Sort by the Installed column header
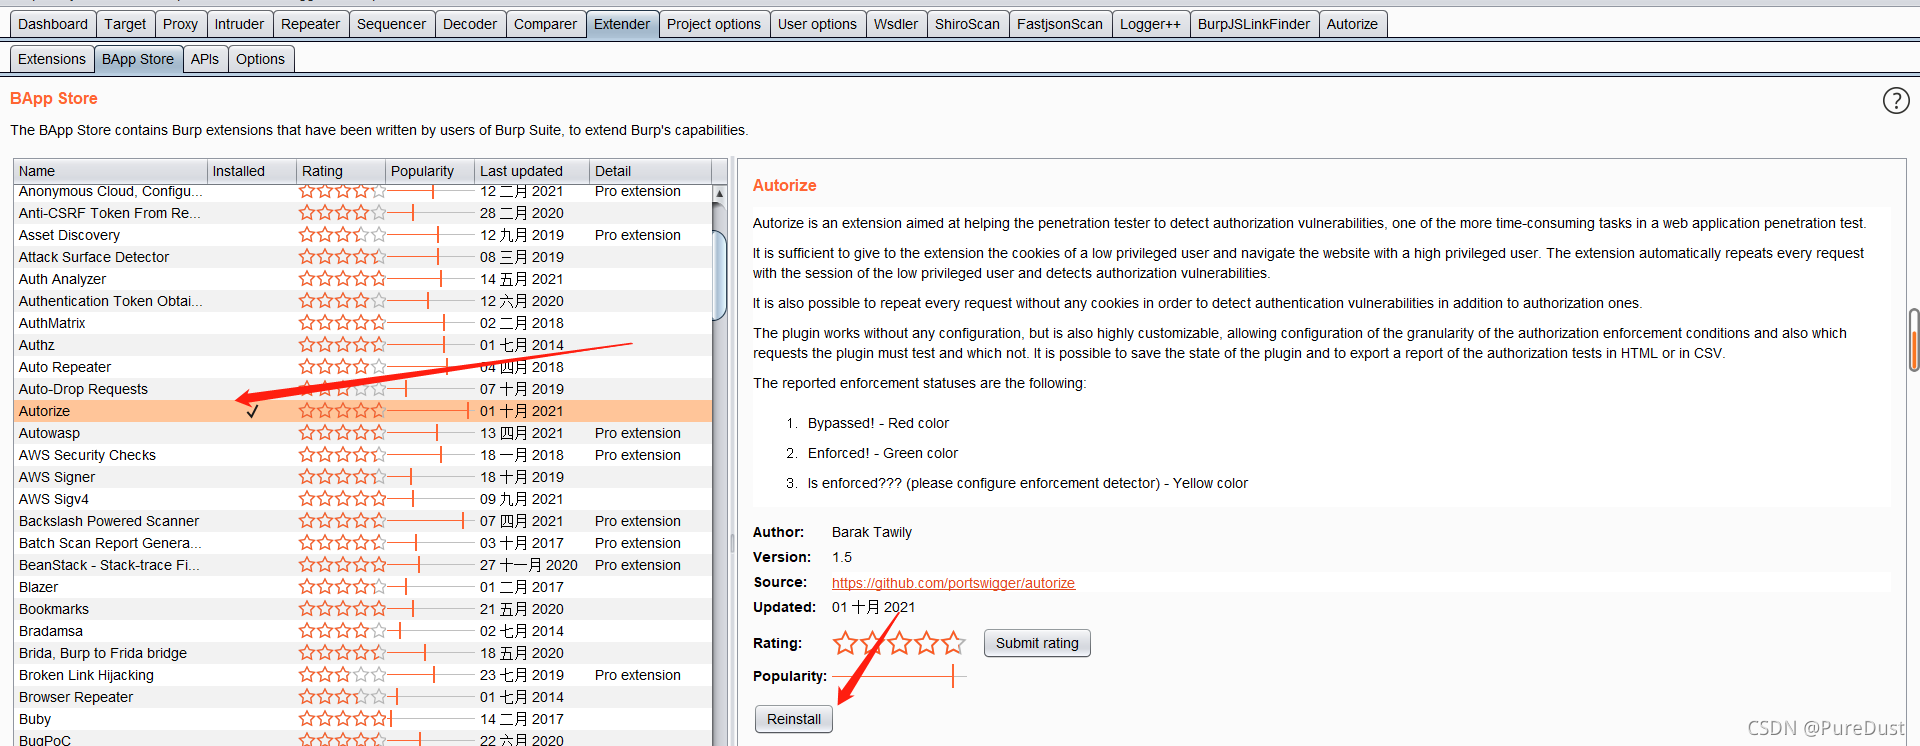This screenshot has height=746, width=1920. [x=252, y=171]
